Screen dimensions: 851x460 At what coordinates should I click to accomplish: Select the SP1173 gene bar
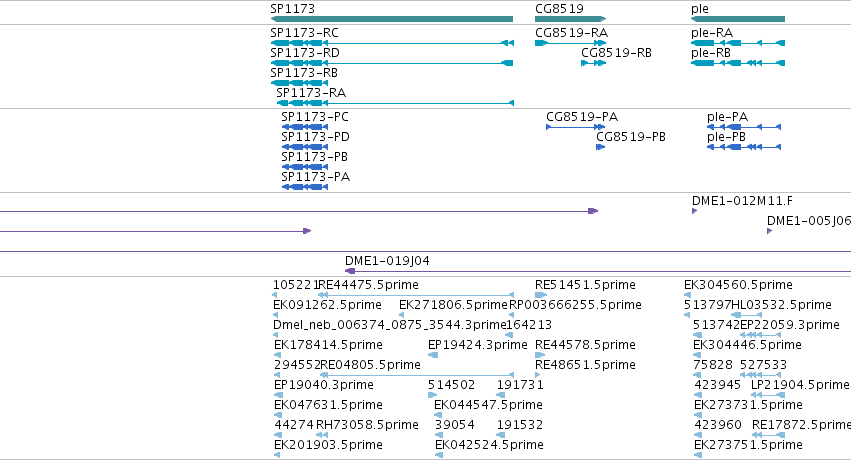(x=392, y=19)
